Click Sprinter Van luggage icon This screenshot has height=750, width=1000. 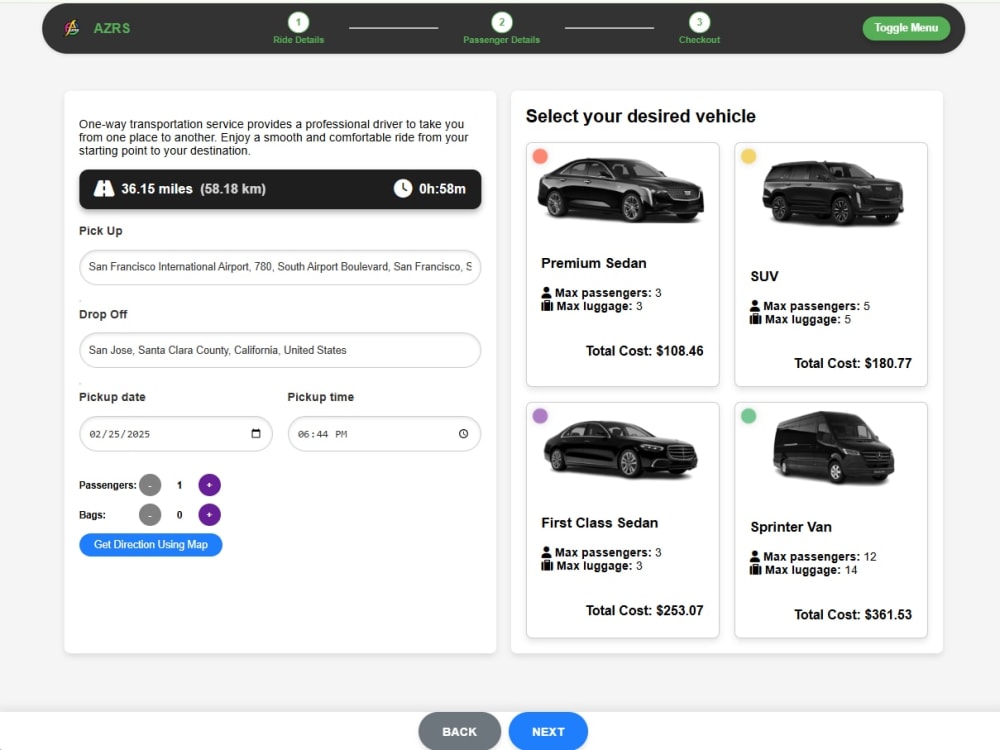[x=755, y=570]
